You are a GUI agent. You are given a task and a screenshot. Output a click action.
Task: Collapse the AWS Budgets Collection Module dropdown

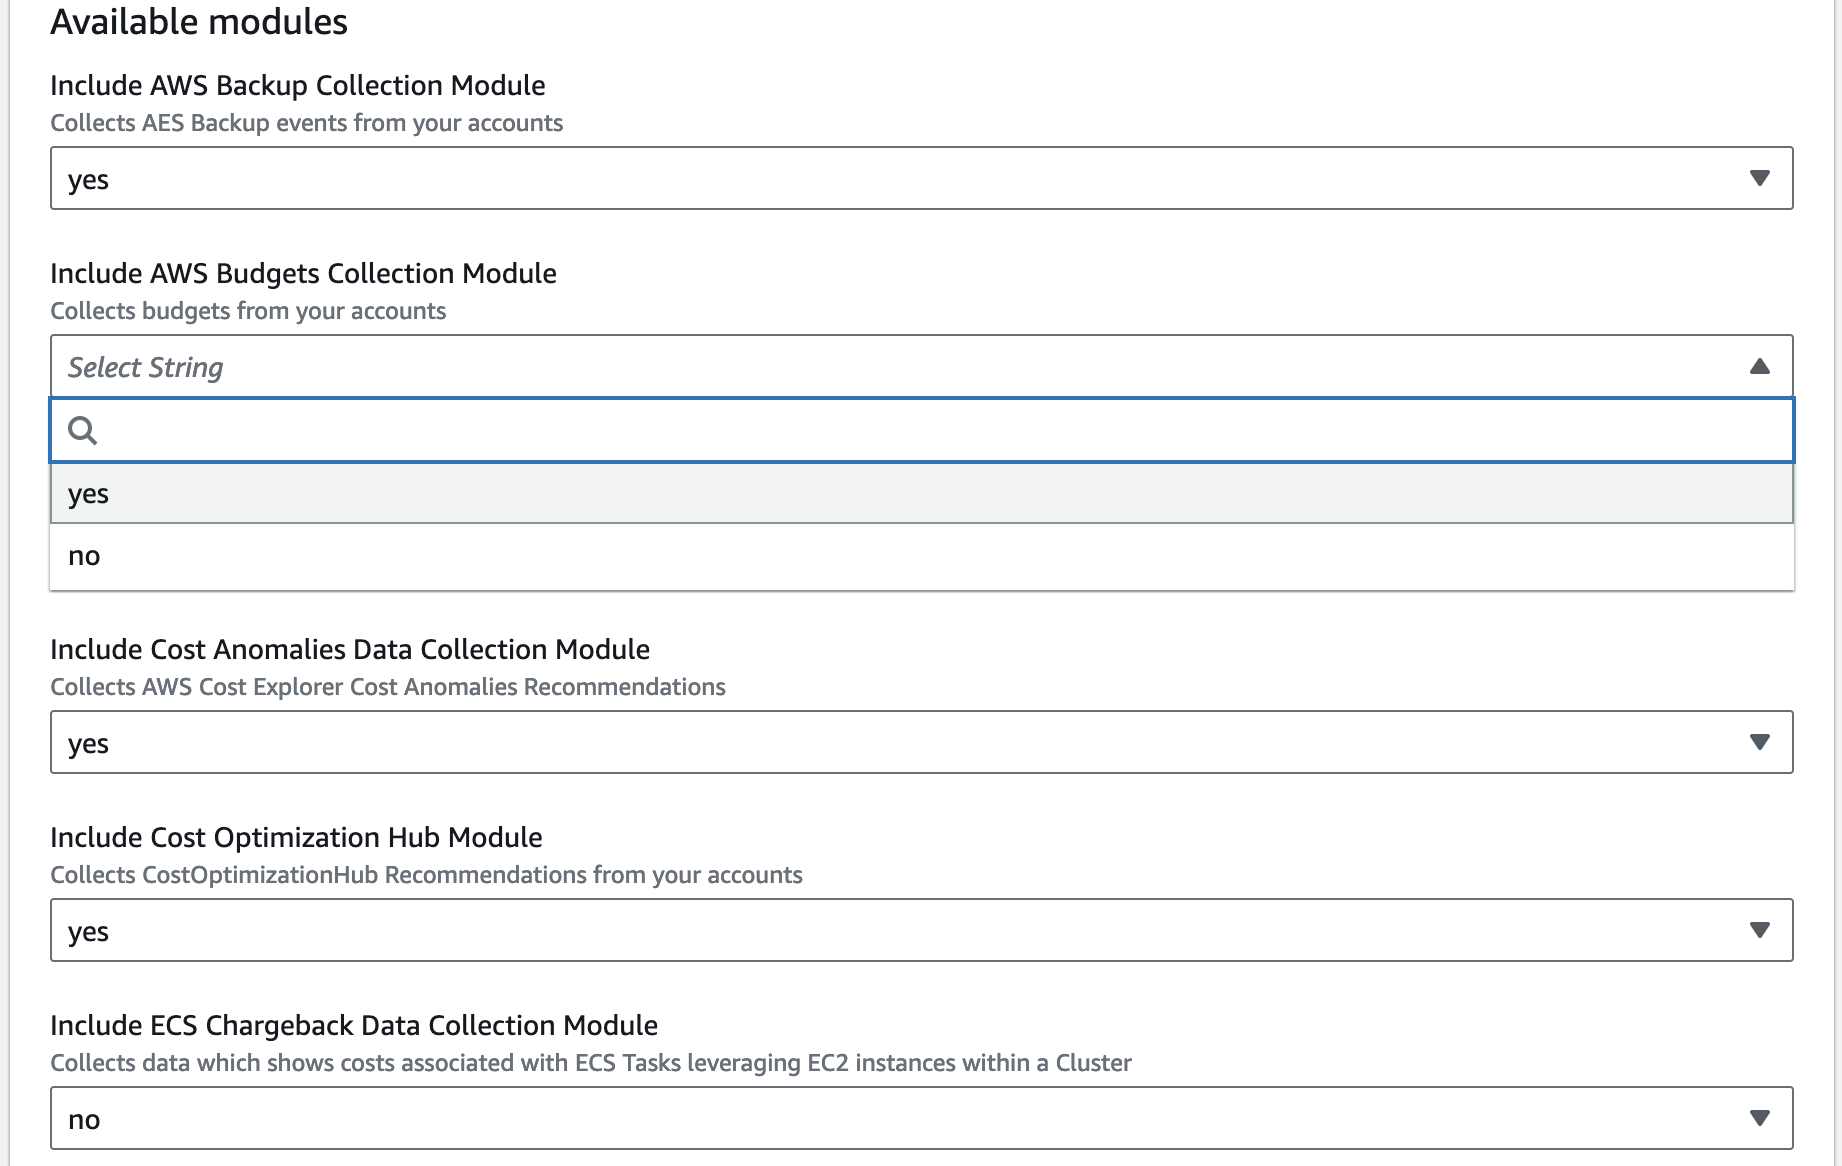921,366
